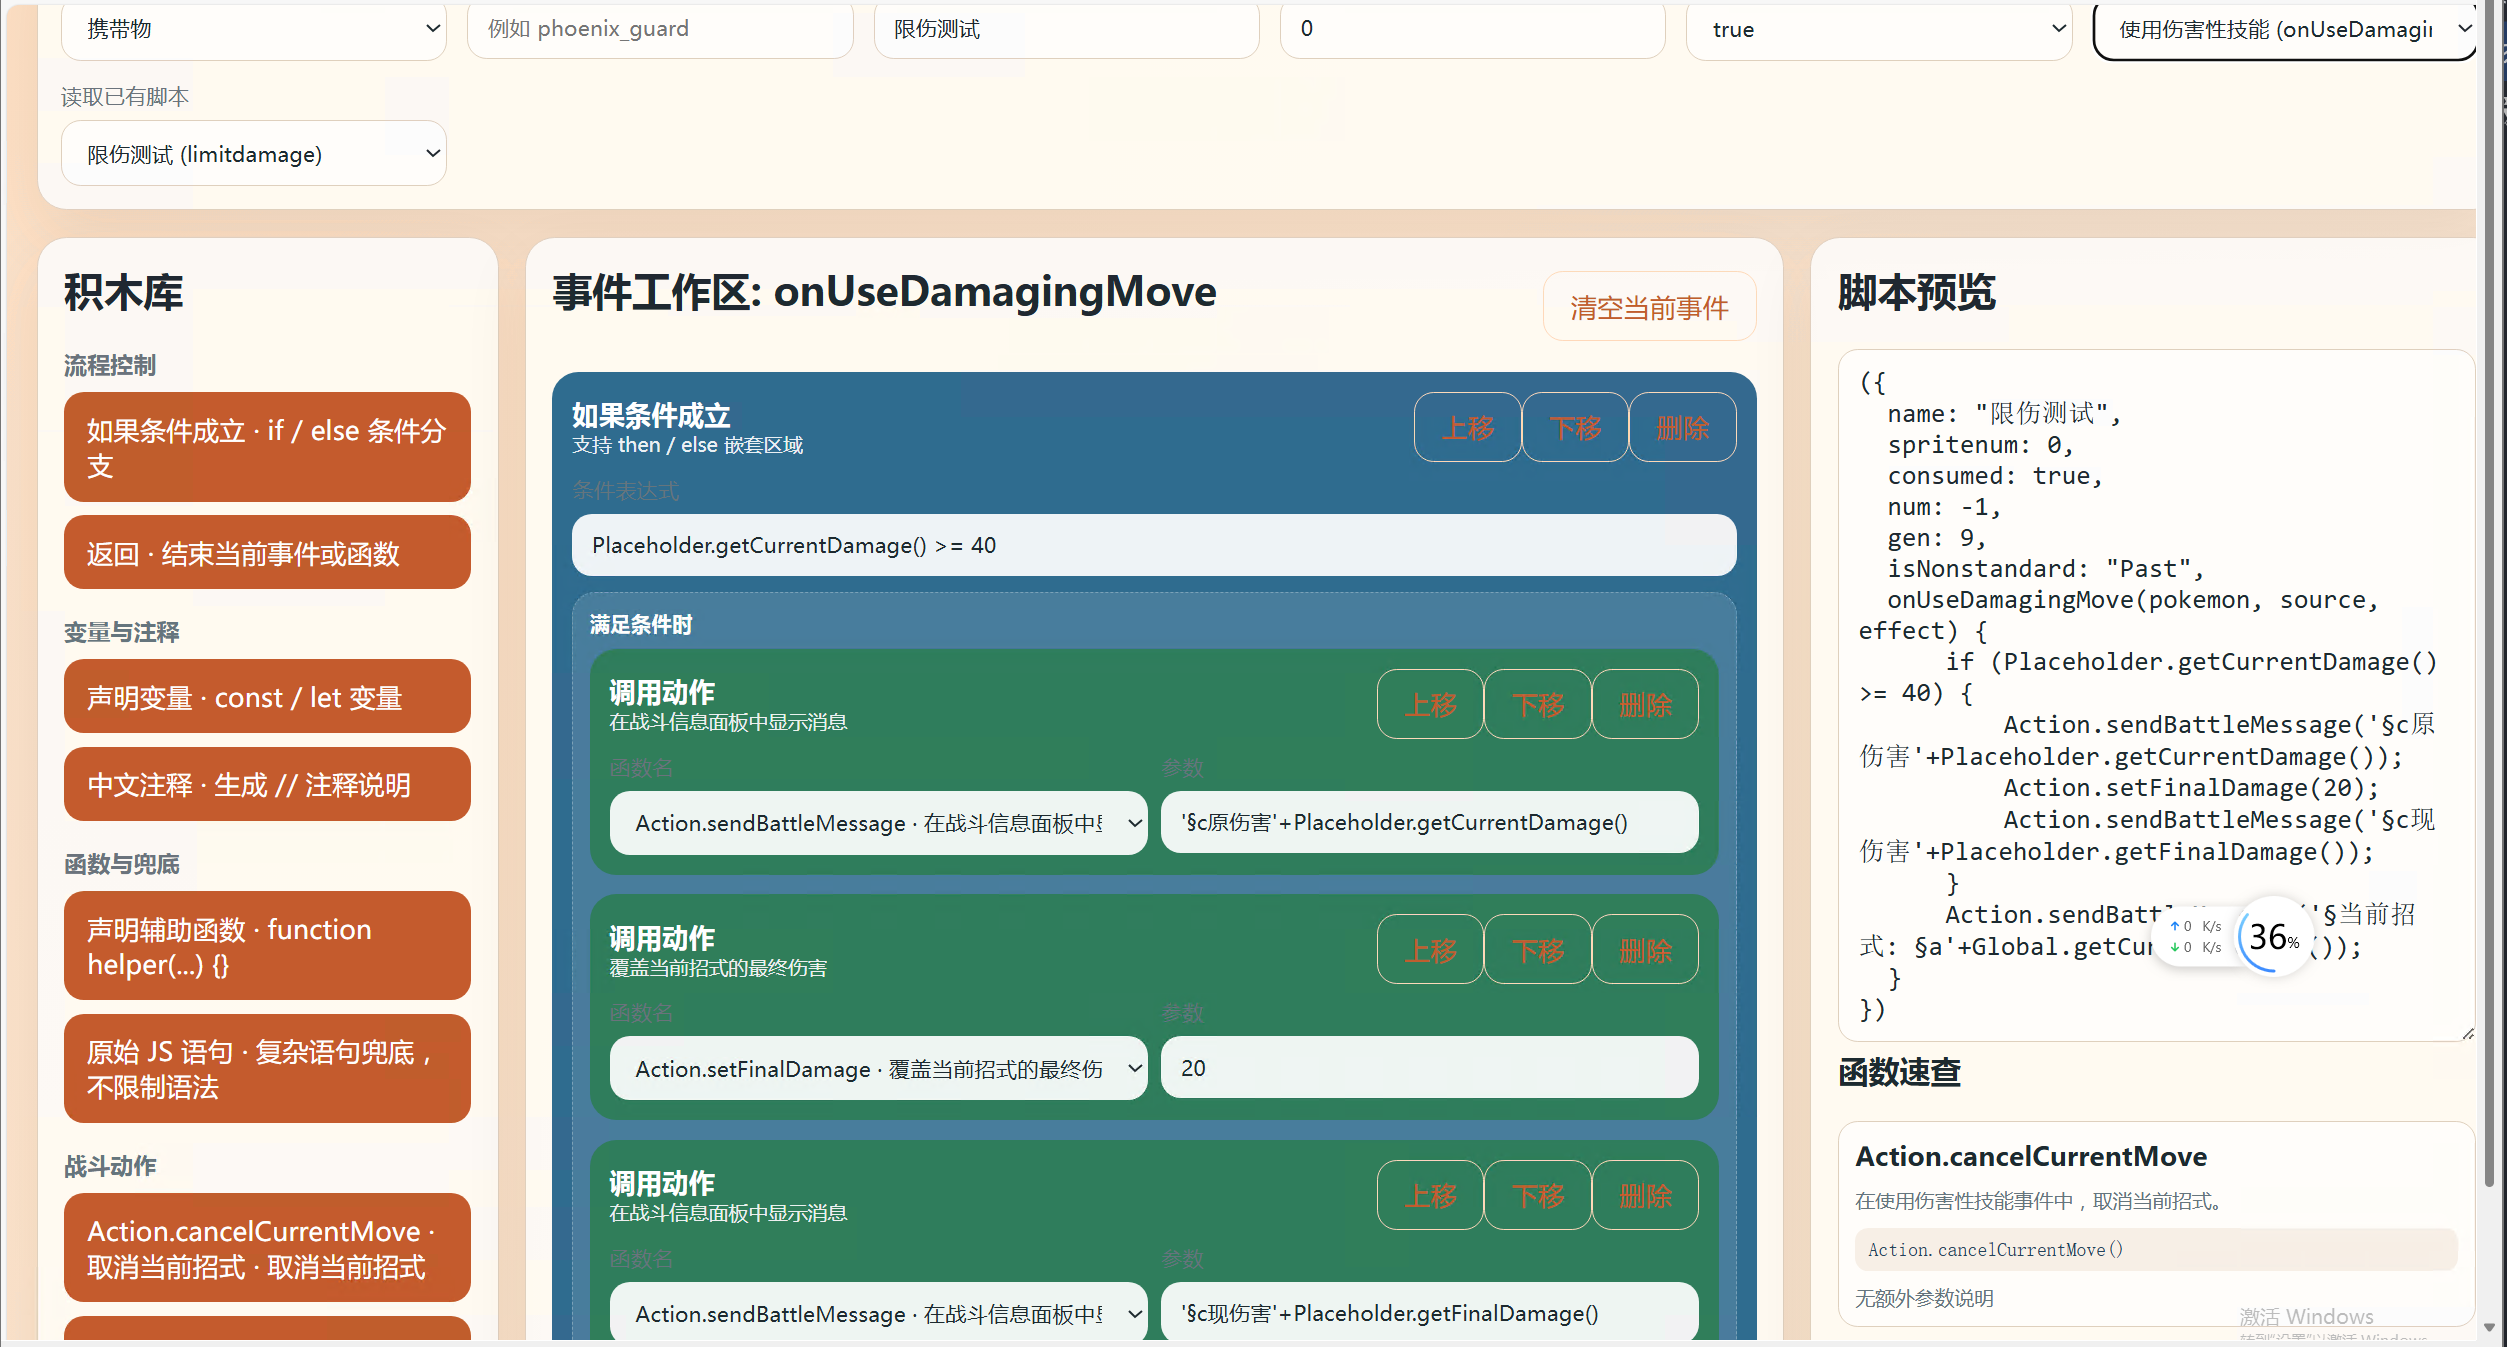Click the 函数与兜底 section label
2507x1347 pixels.
[122, 864]
